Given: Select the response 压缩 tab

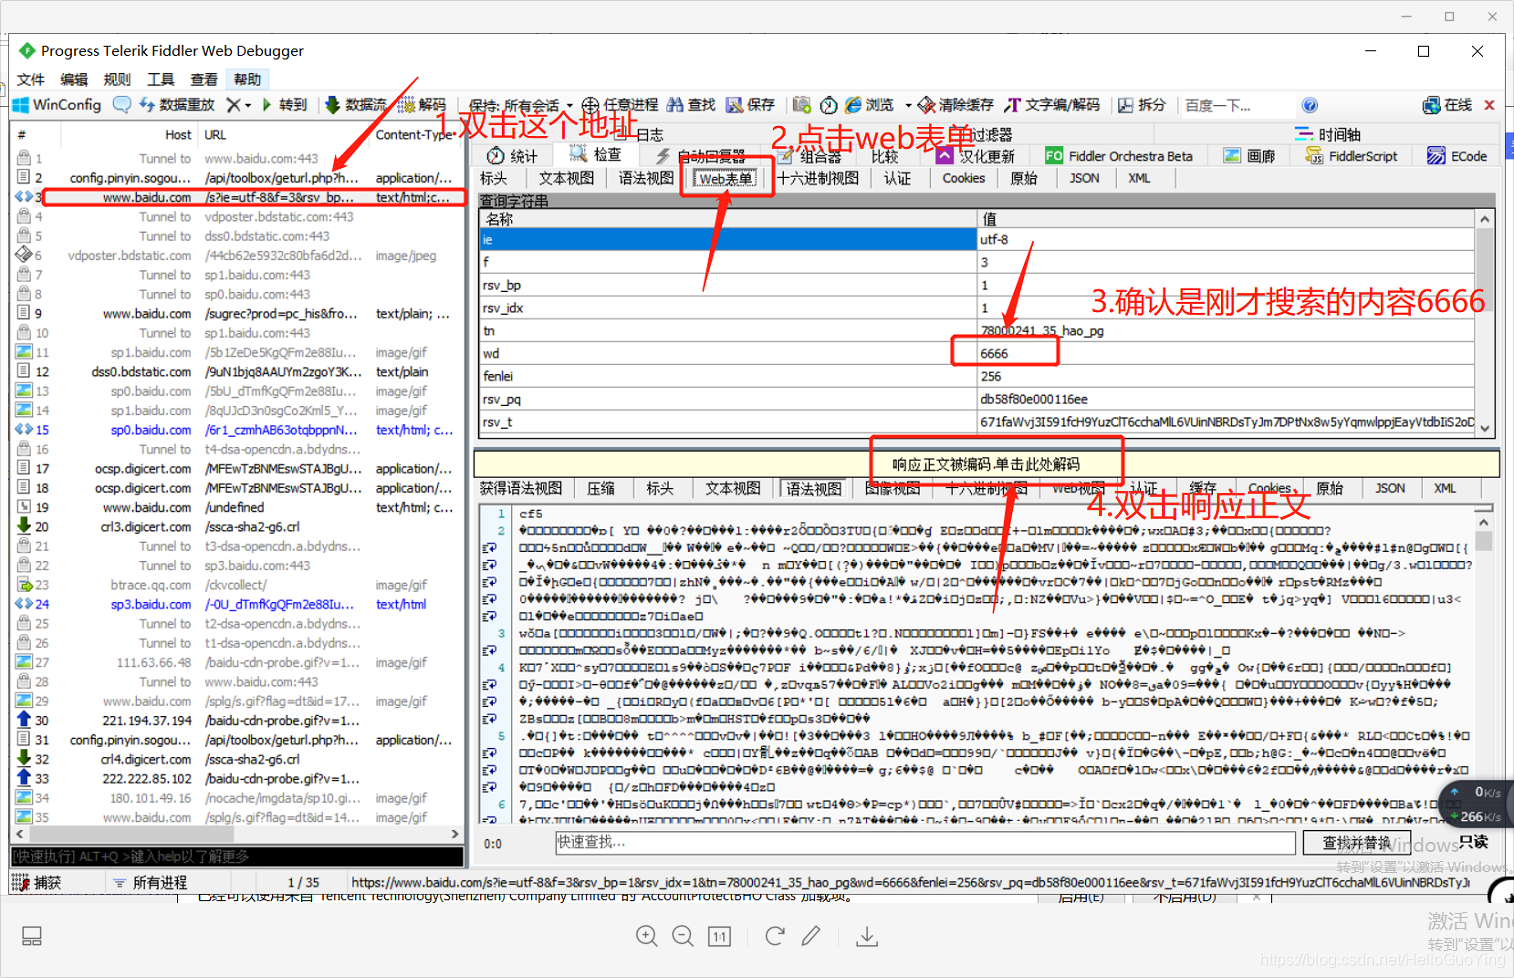Looking at the screenshot, I should tap(601, 488).
